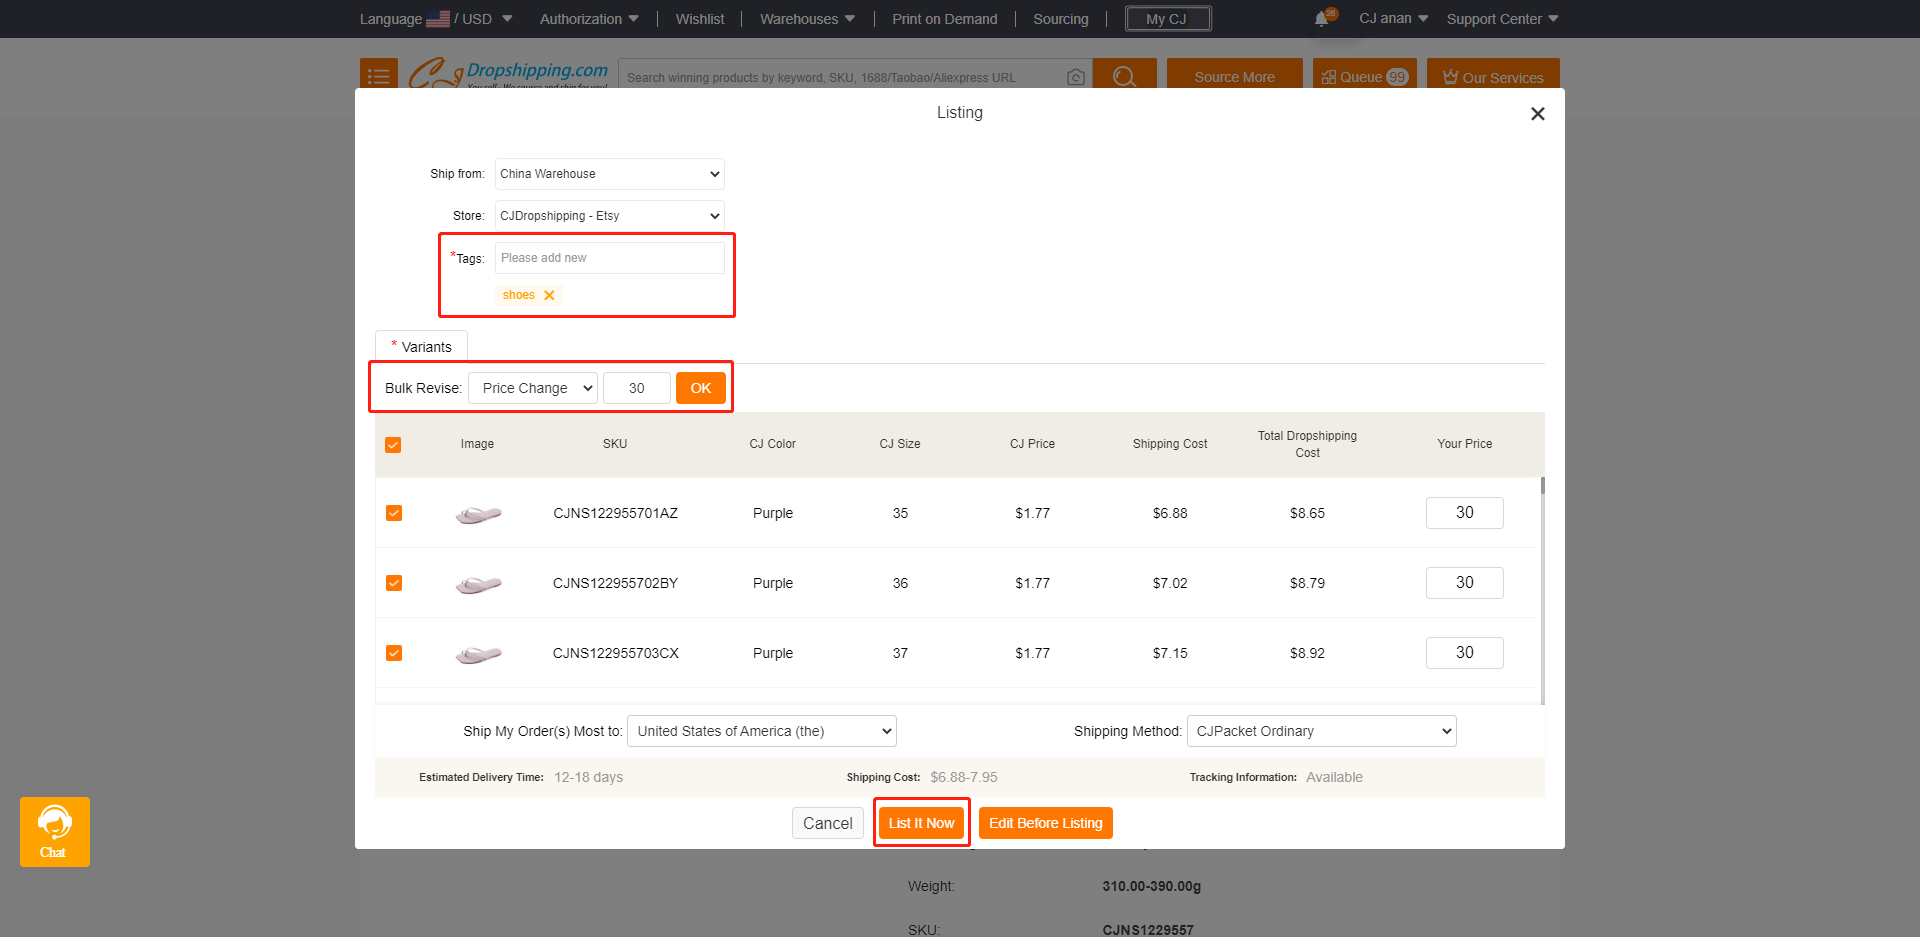Screen dimensions: 1920x937
Task: Click the Queue button in header
Action: click(x=1364, y=76)
